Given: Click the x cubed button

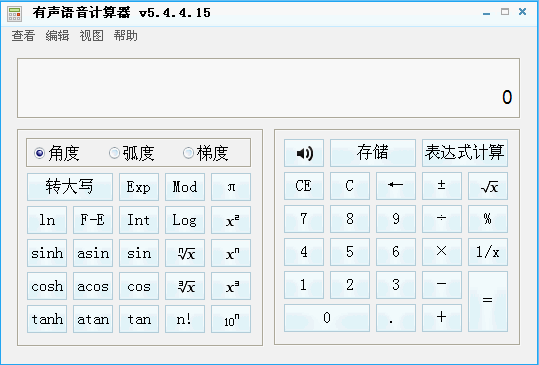Looking at the screenshot, I should [231, 286].
